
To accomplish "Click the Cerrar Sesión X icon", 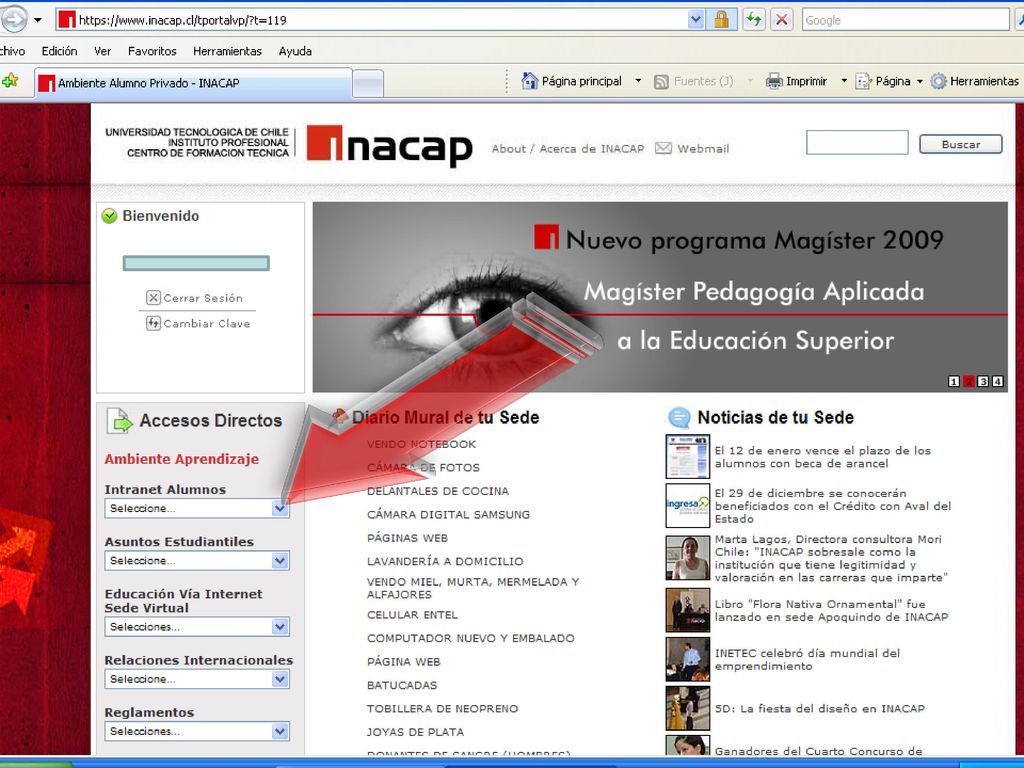I will 153,298.
